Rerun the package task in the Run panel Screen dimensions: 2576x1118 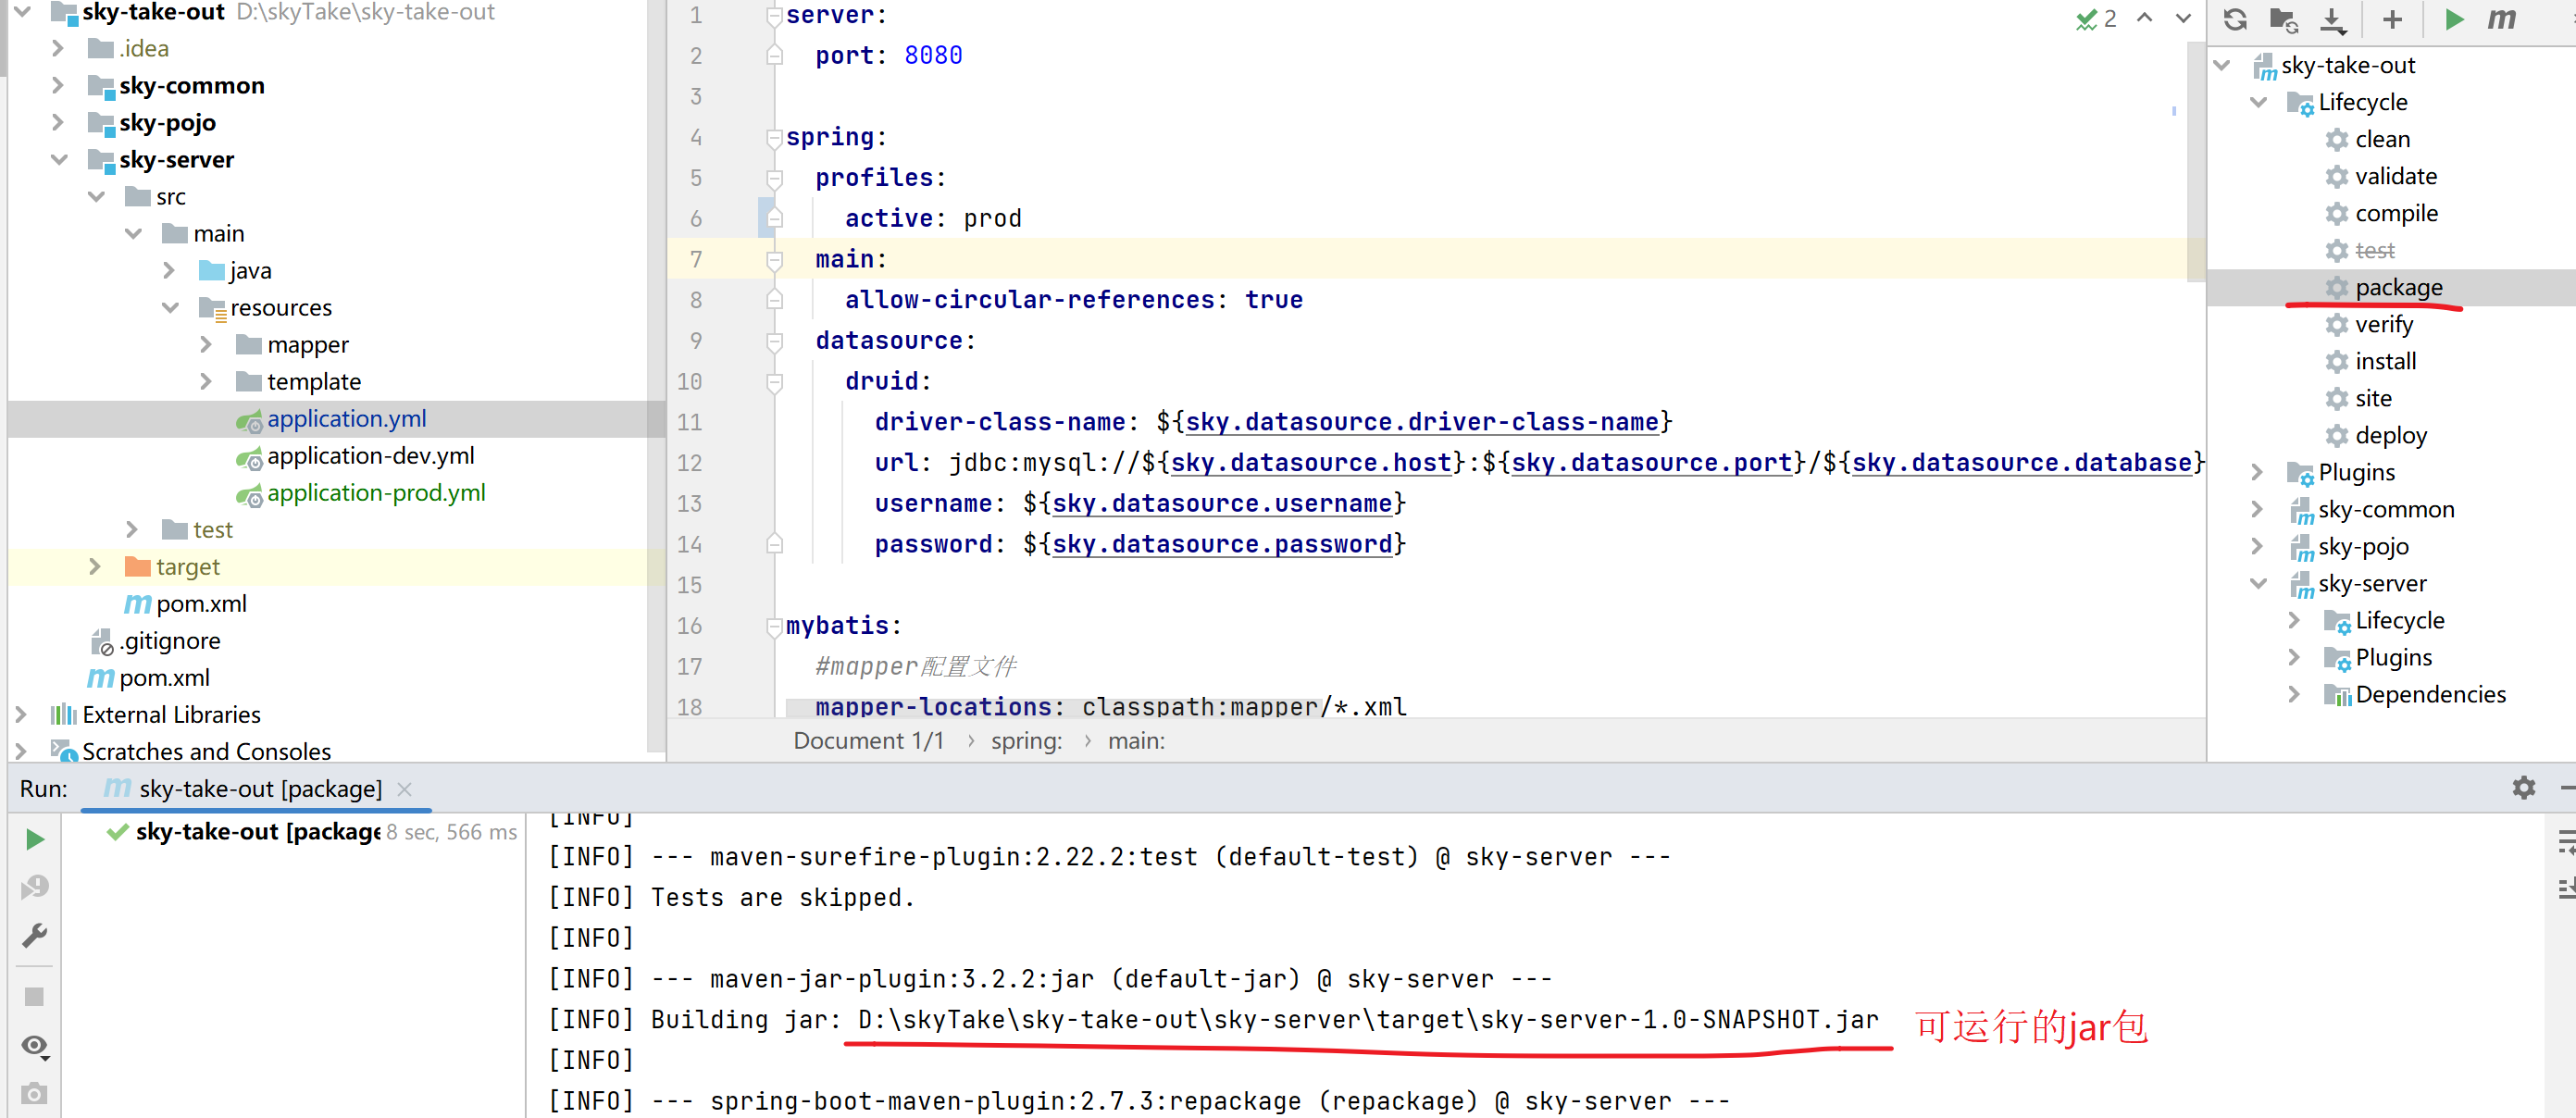(35, 839)
